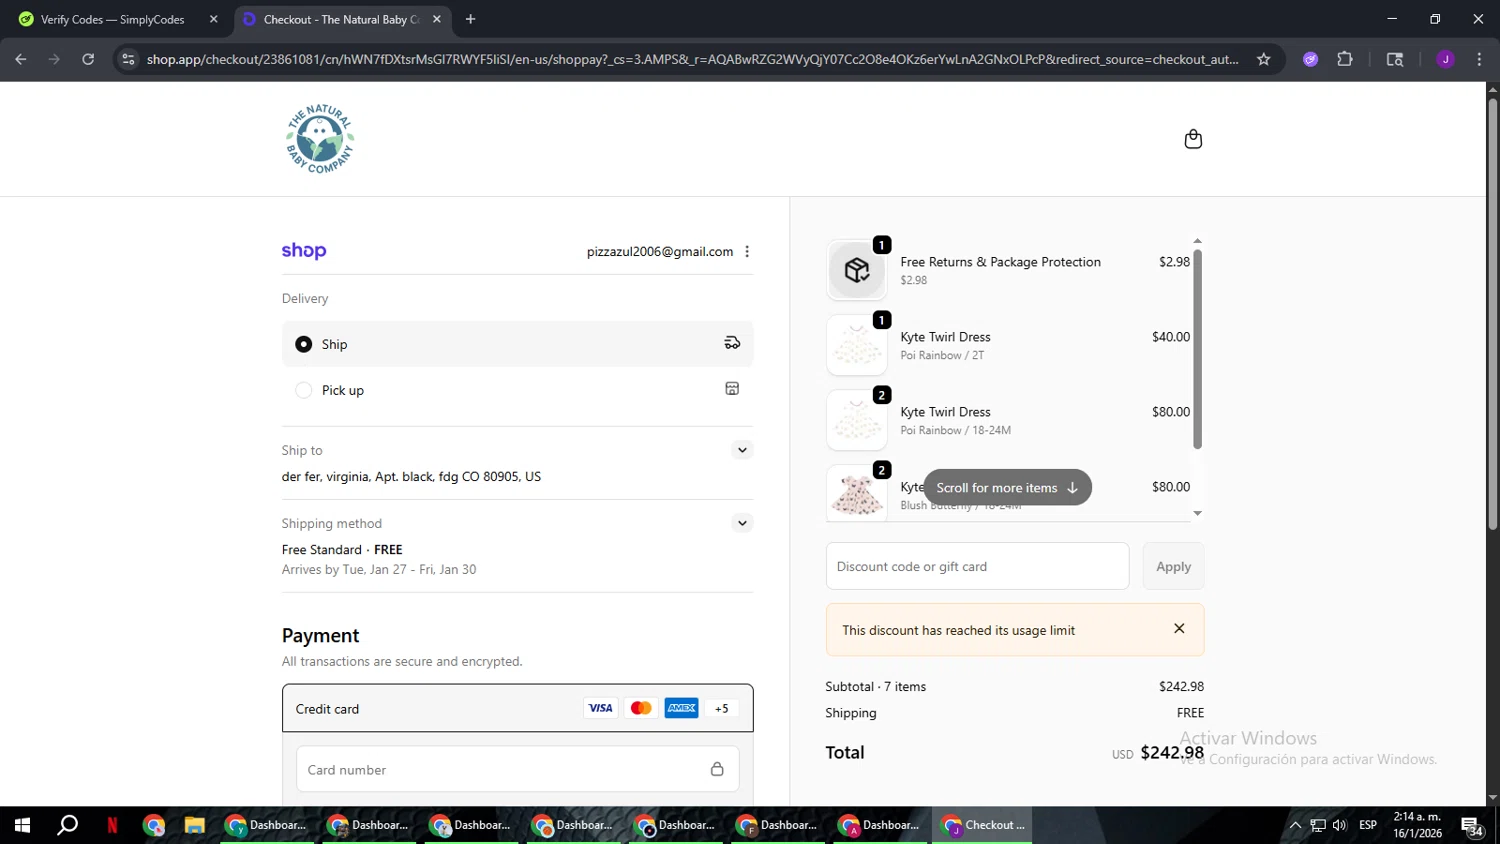The width and height of the screenshot is (1500, 844).
Task: Show hidden system tray icons
Action: point(1295,825)
